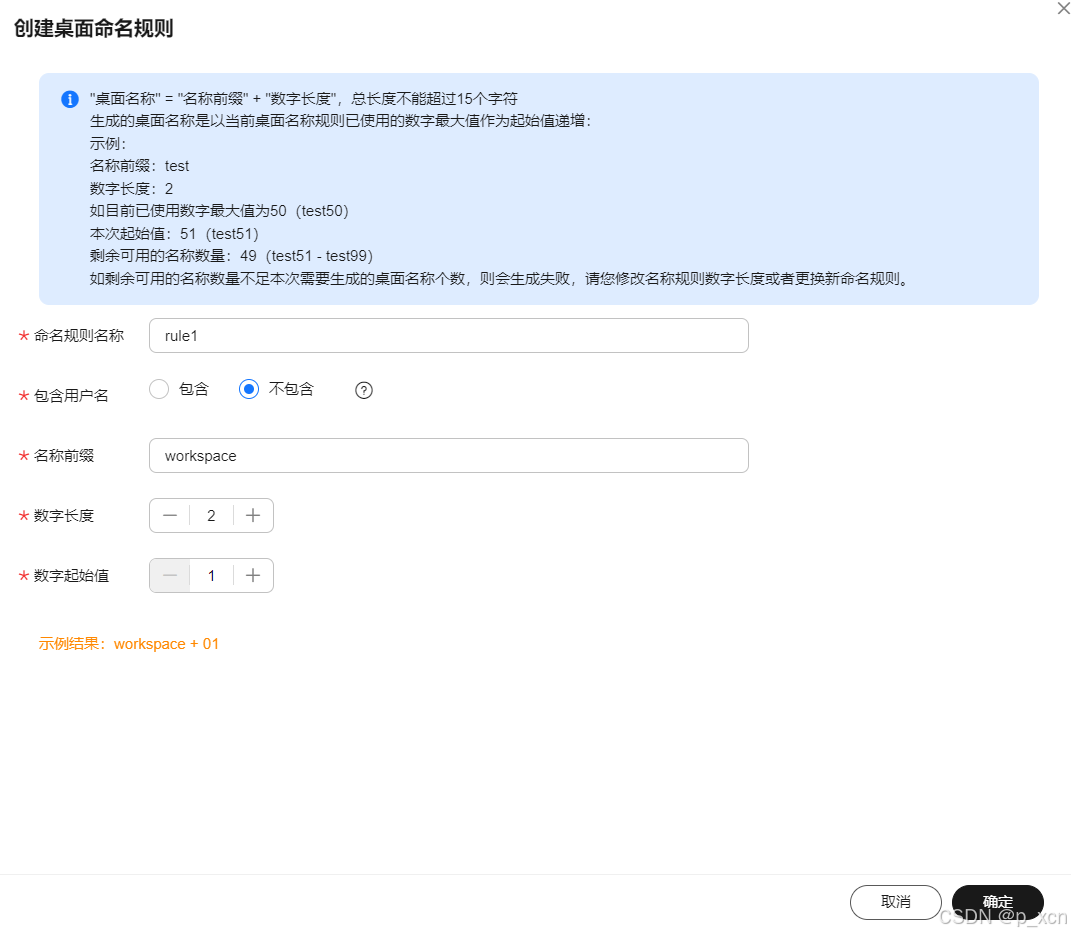Click the 取消 button

(895, 902)
